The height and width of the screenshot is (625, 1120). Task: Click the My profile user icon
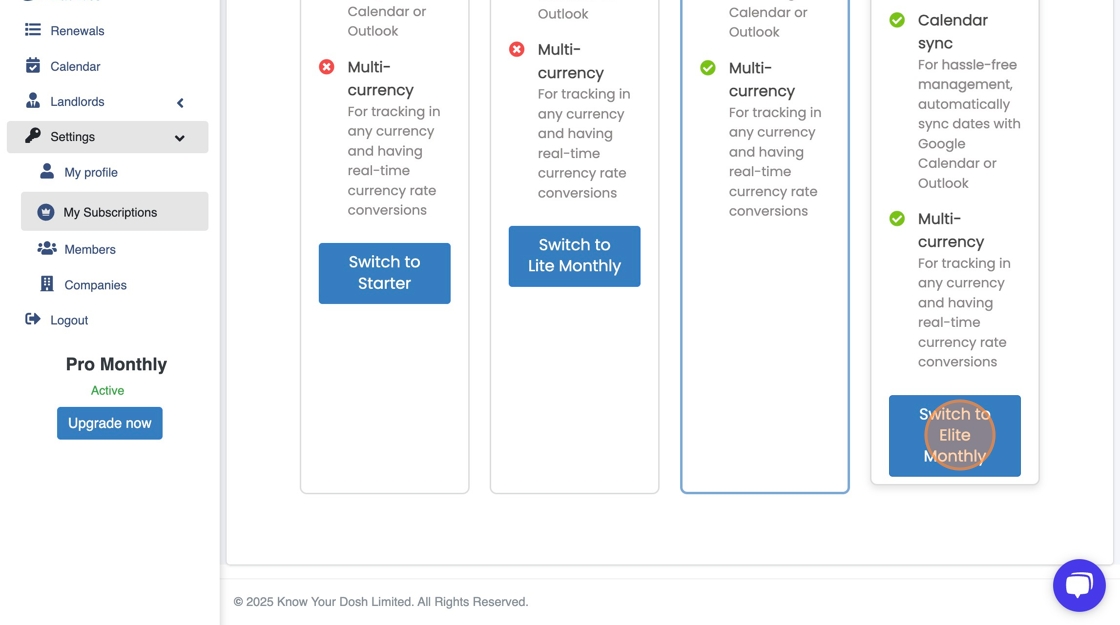click(47, 172)
